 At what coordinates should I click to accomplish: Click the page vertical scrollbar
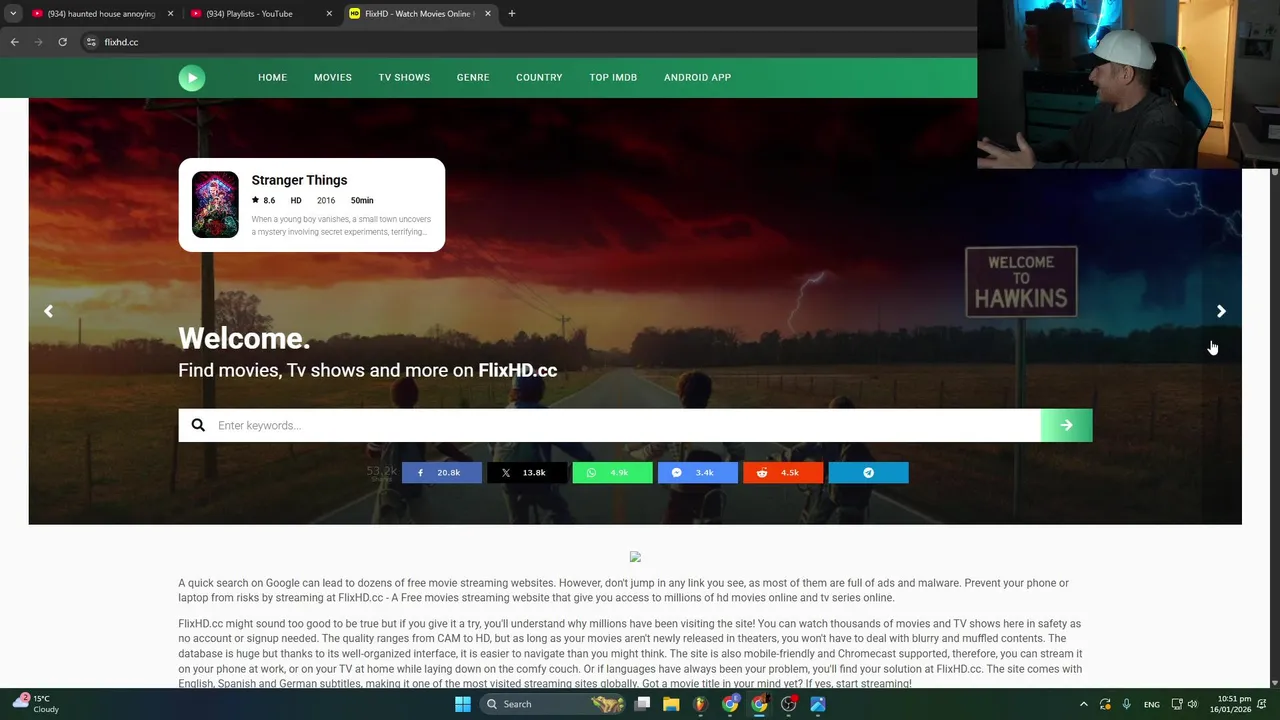click(1274, 428)
